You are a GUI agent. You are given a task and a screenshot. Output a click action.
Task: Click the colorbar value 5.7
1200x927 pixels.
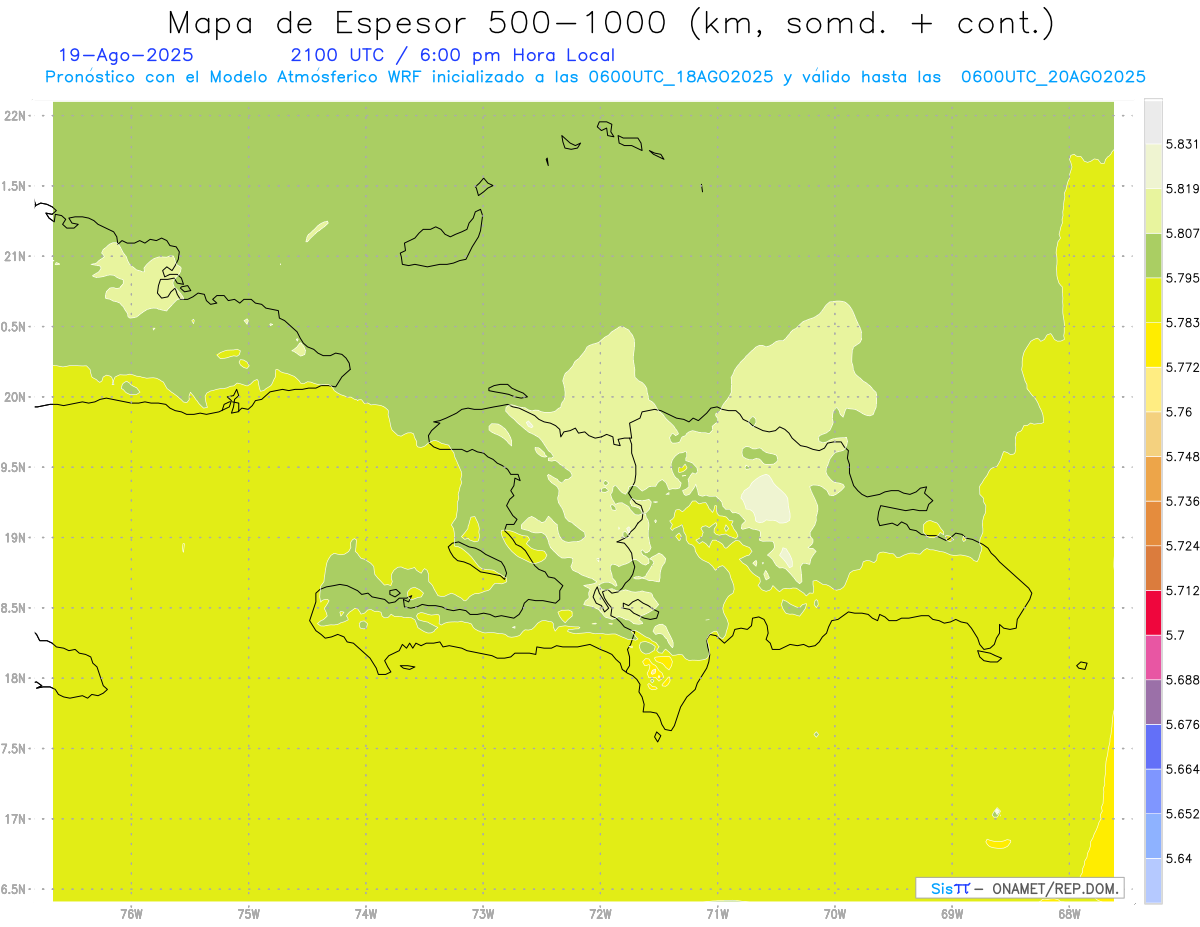coord(1175,635)
